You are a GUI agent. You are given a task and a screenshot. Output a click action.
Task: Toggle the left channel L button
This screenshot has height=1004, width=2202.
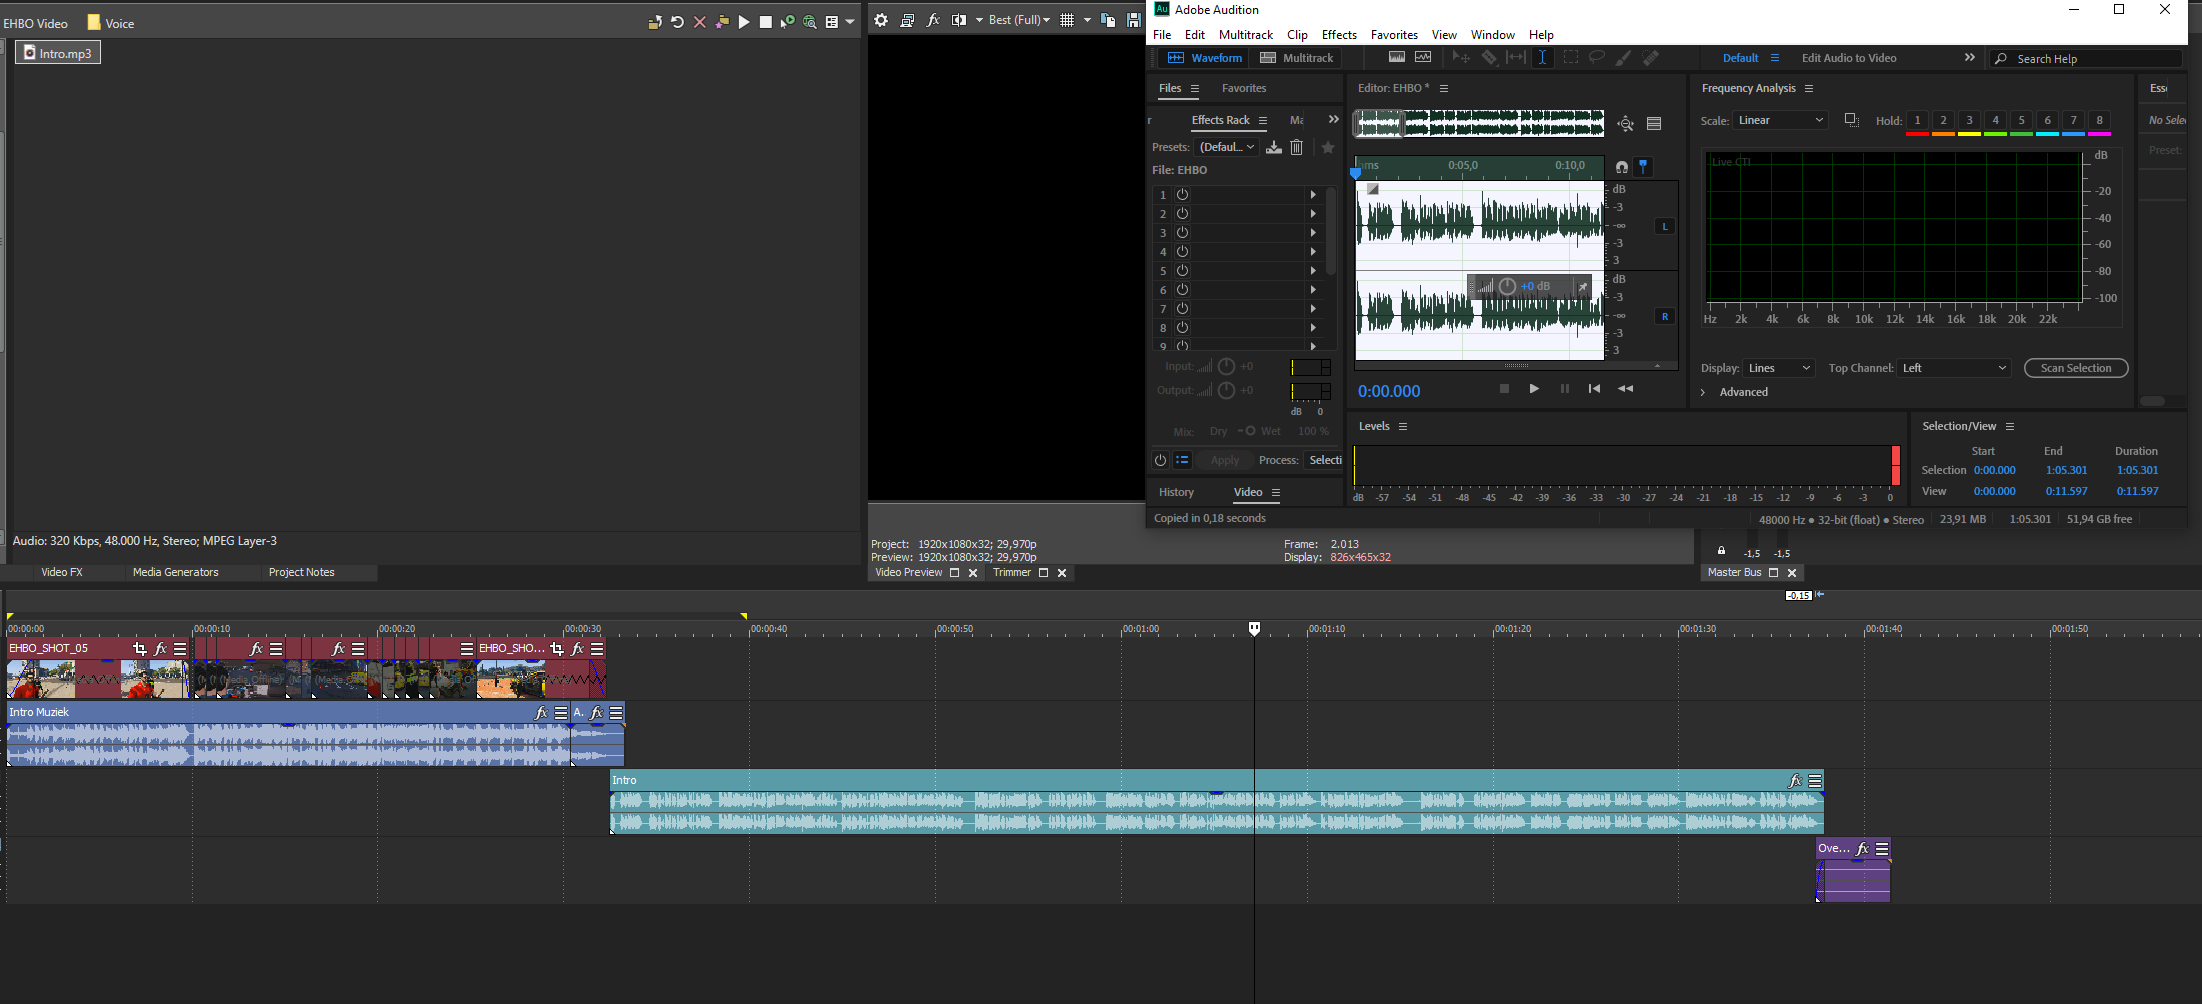pyautogui.click(x=1665, y=226)
